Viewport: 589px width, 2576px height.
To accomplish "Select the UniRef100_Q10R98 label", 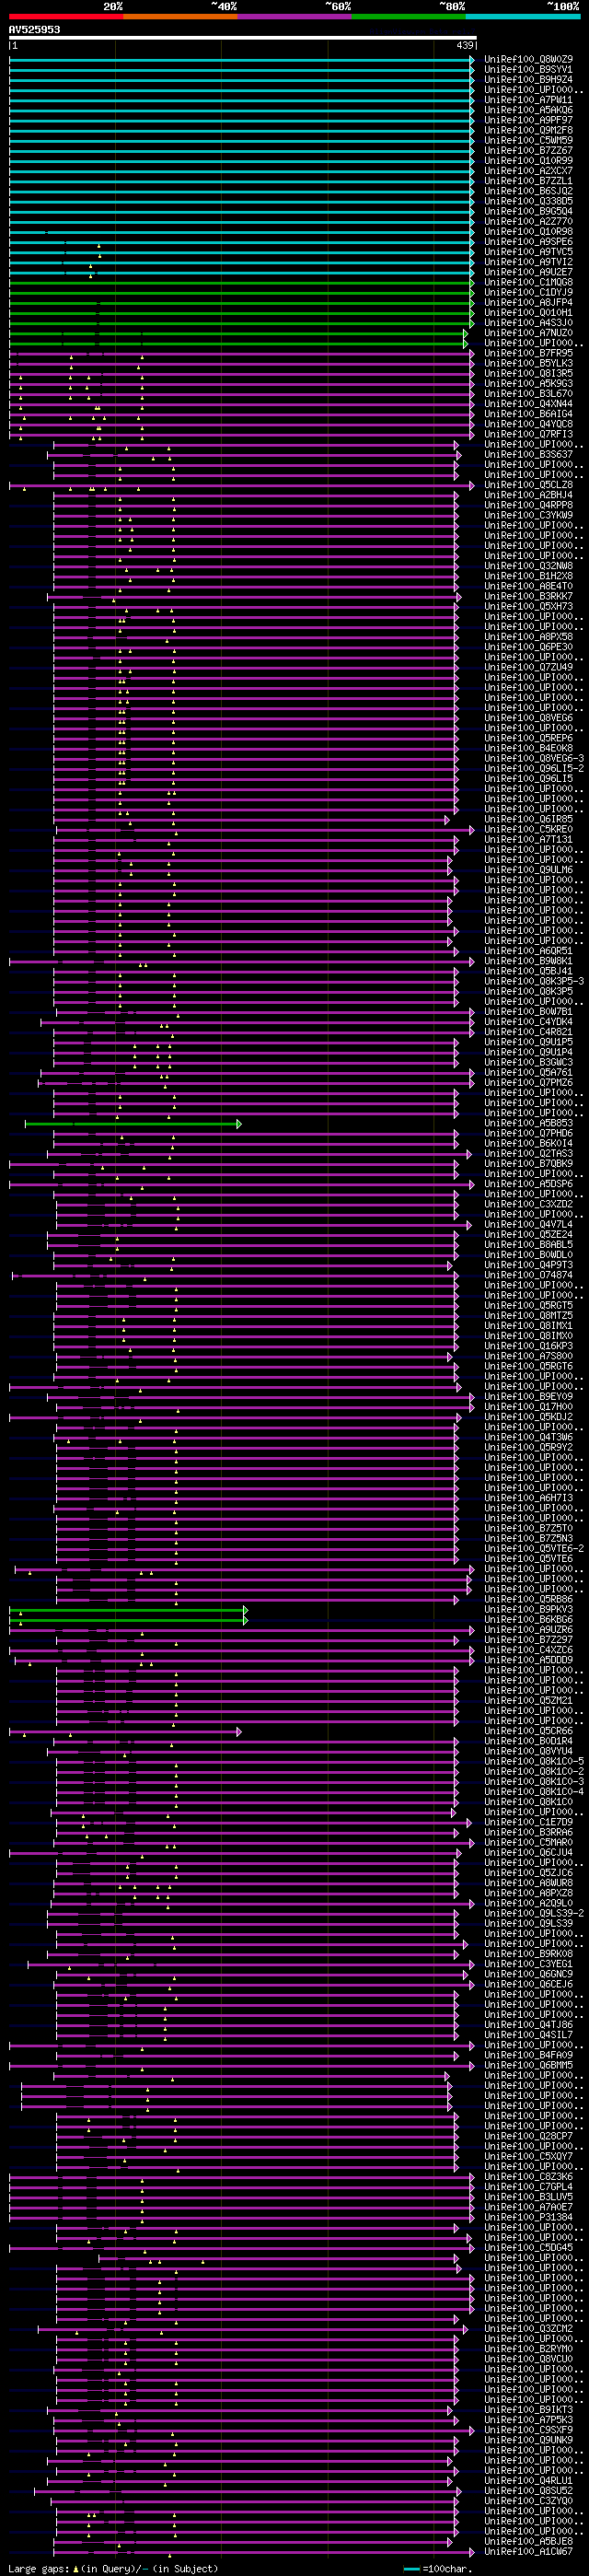I will click(x=529, y=232).
